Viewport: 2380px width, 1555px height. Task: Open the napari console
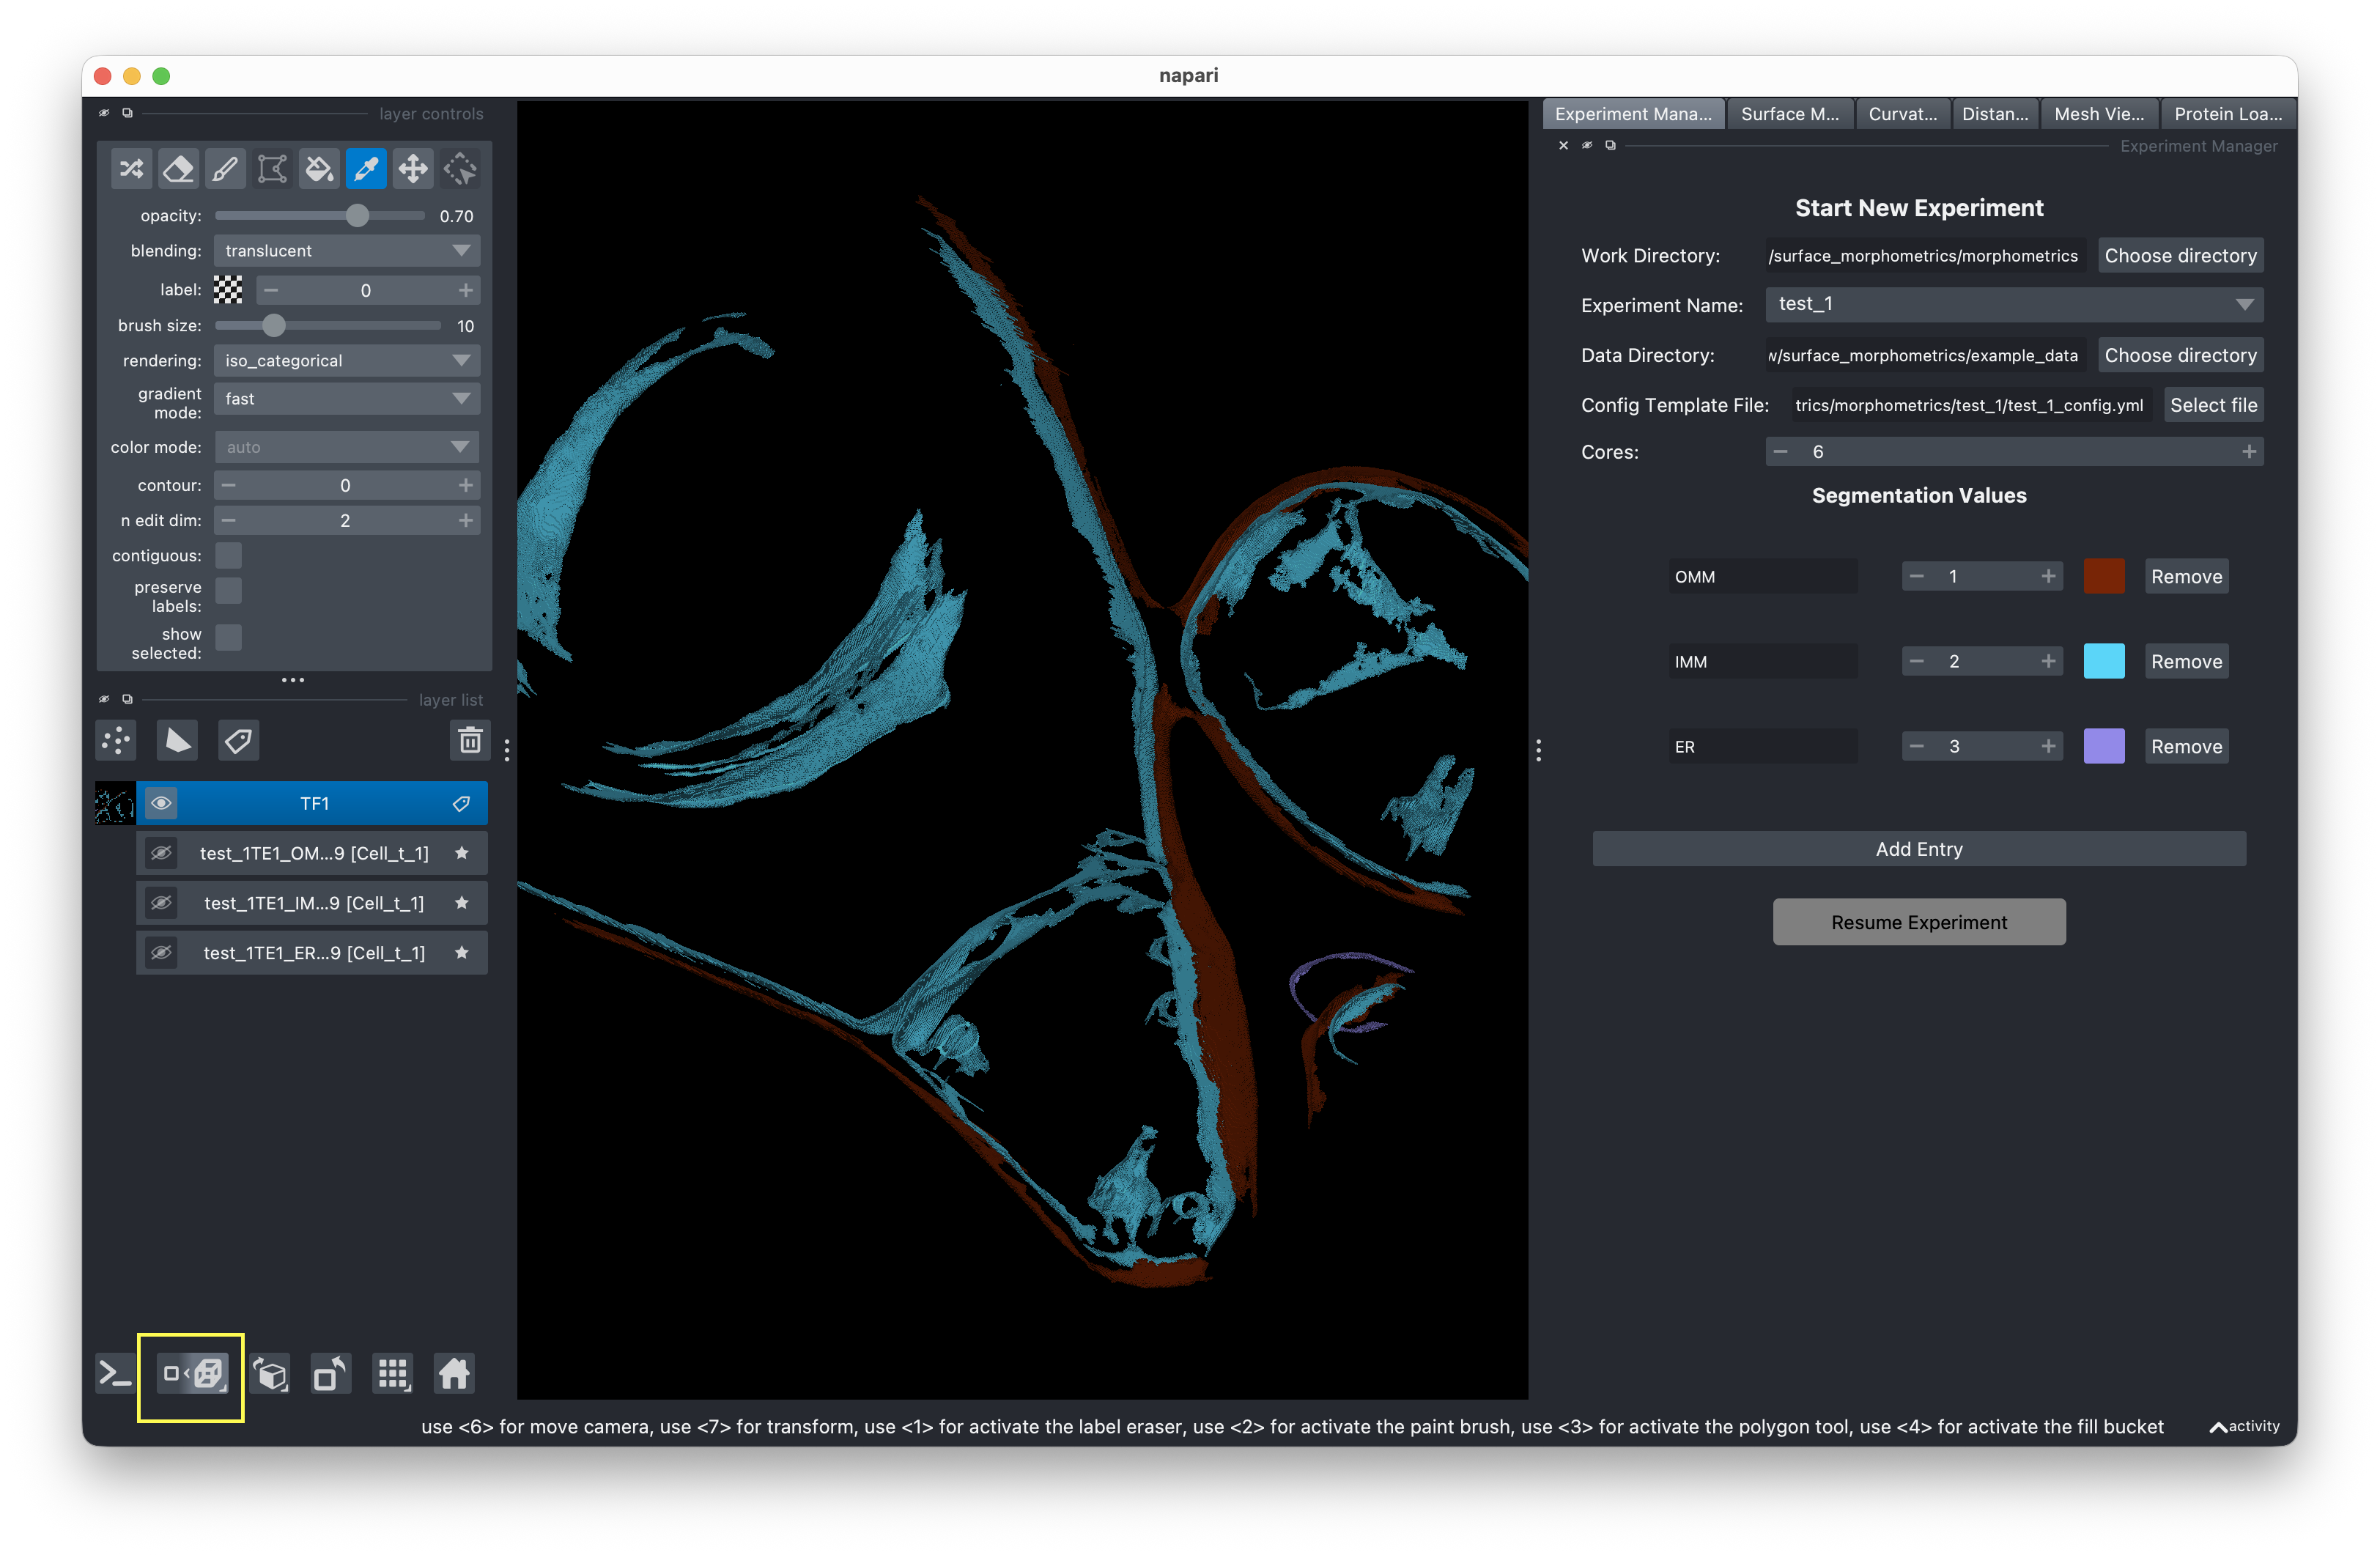pyautogui.click(x=115, y=1374)
